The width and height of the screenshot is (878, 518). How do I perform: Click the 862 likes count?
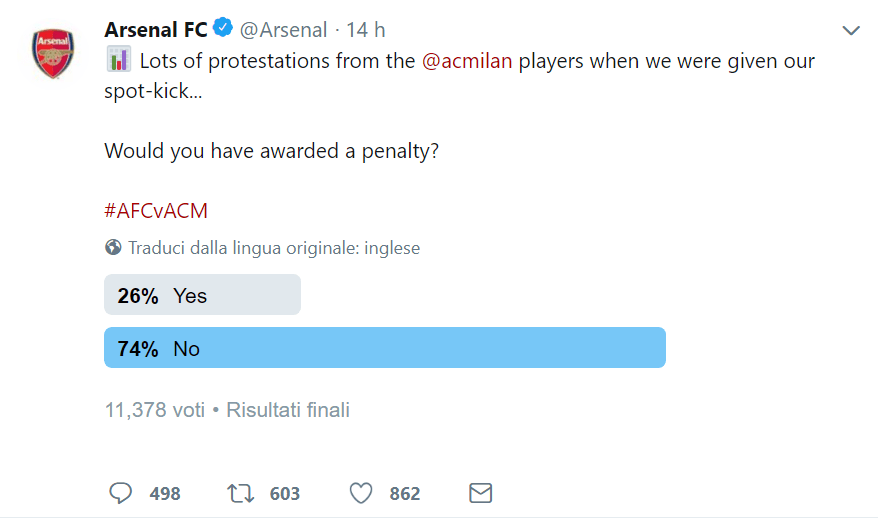point(405,494)
